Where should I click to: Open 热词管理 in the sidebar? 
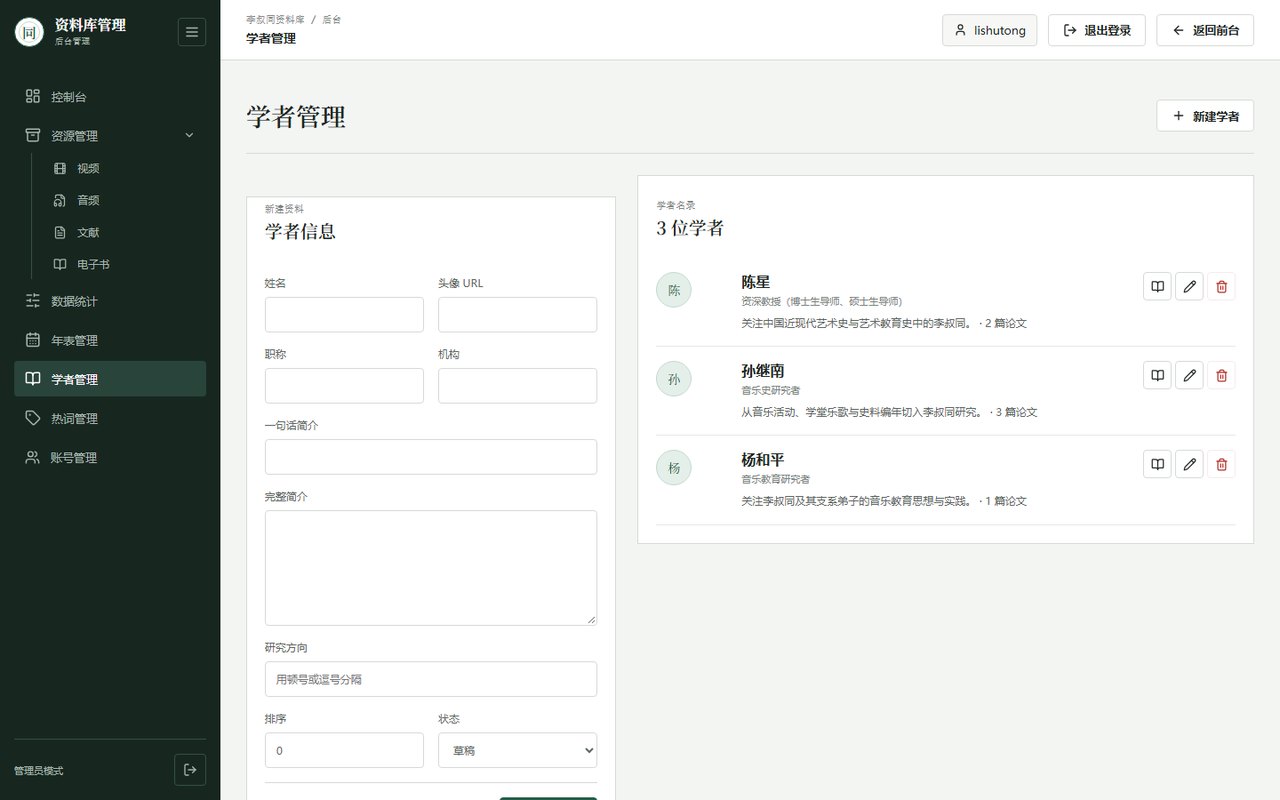coord(110,418)
